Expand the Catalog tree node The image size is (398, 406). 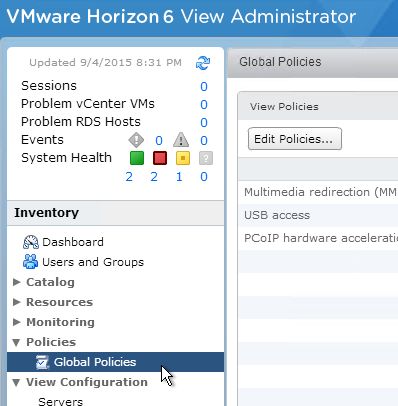coord(16,282)
